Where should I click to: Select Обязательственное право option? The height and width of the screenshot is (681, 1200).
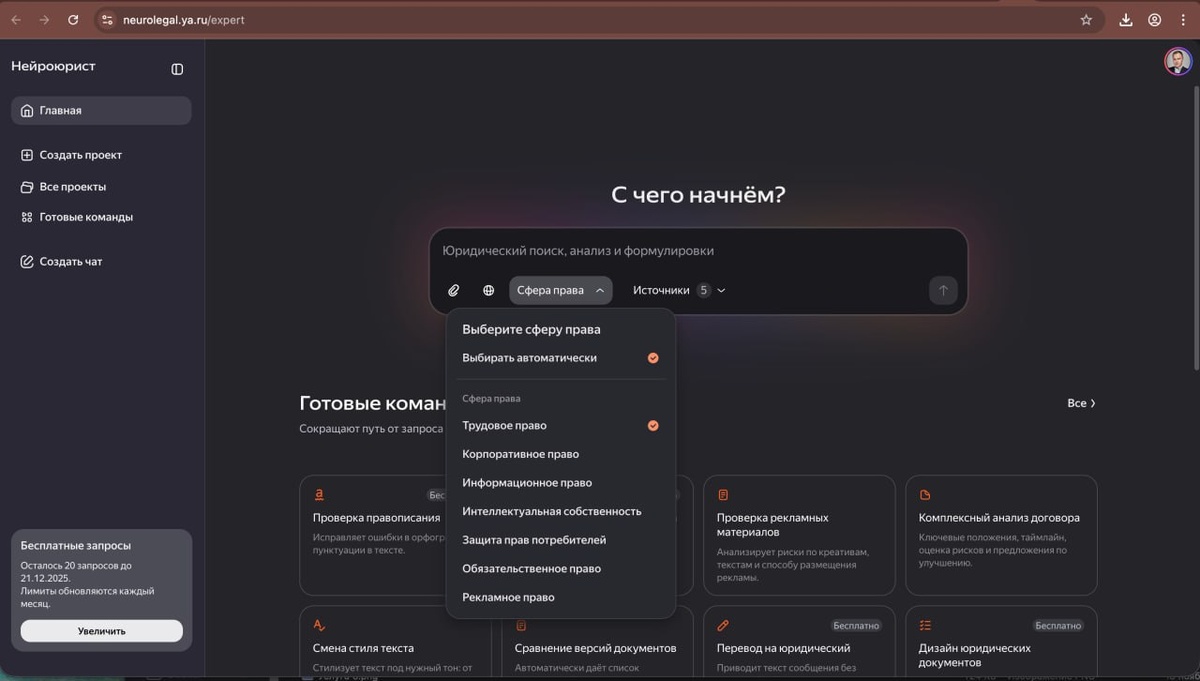click(x=561, y=569)
